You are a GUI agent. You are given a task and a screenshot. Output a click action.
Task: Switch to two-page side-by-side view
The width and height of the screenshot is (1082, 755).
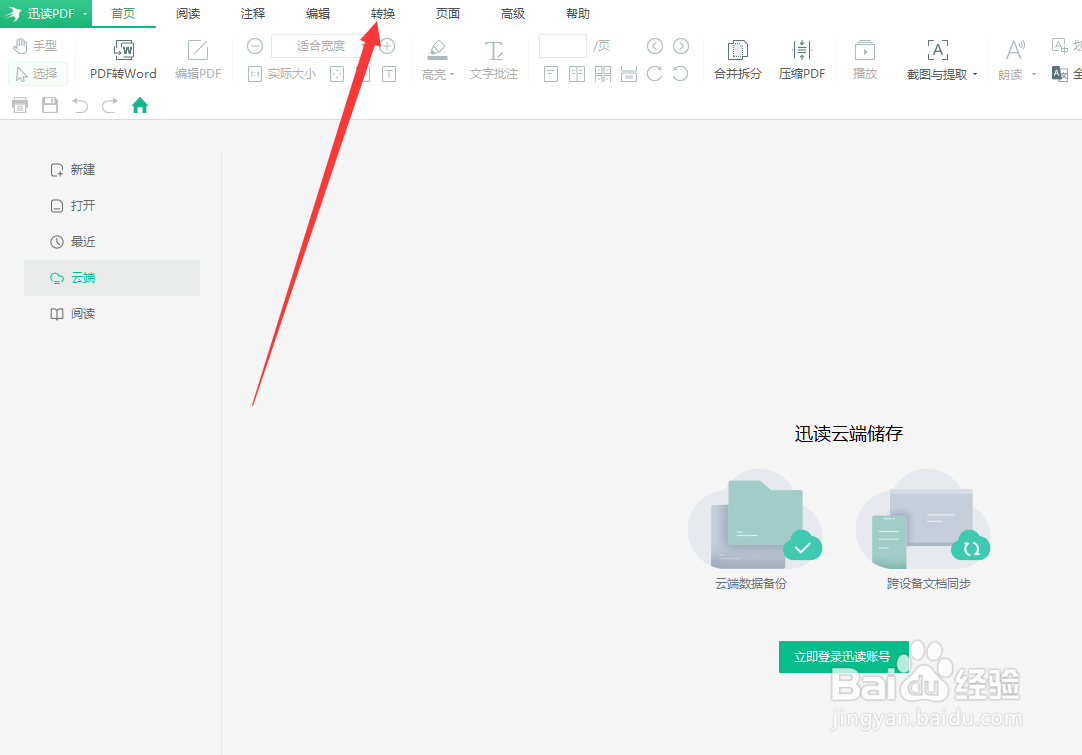click(577, 74)
